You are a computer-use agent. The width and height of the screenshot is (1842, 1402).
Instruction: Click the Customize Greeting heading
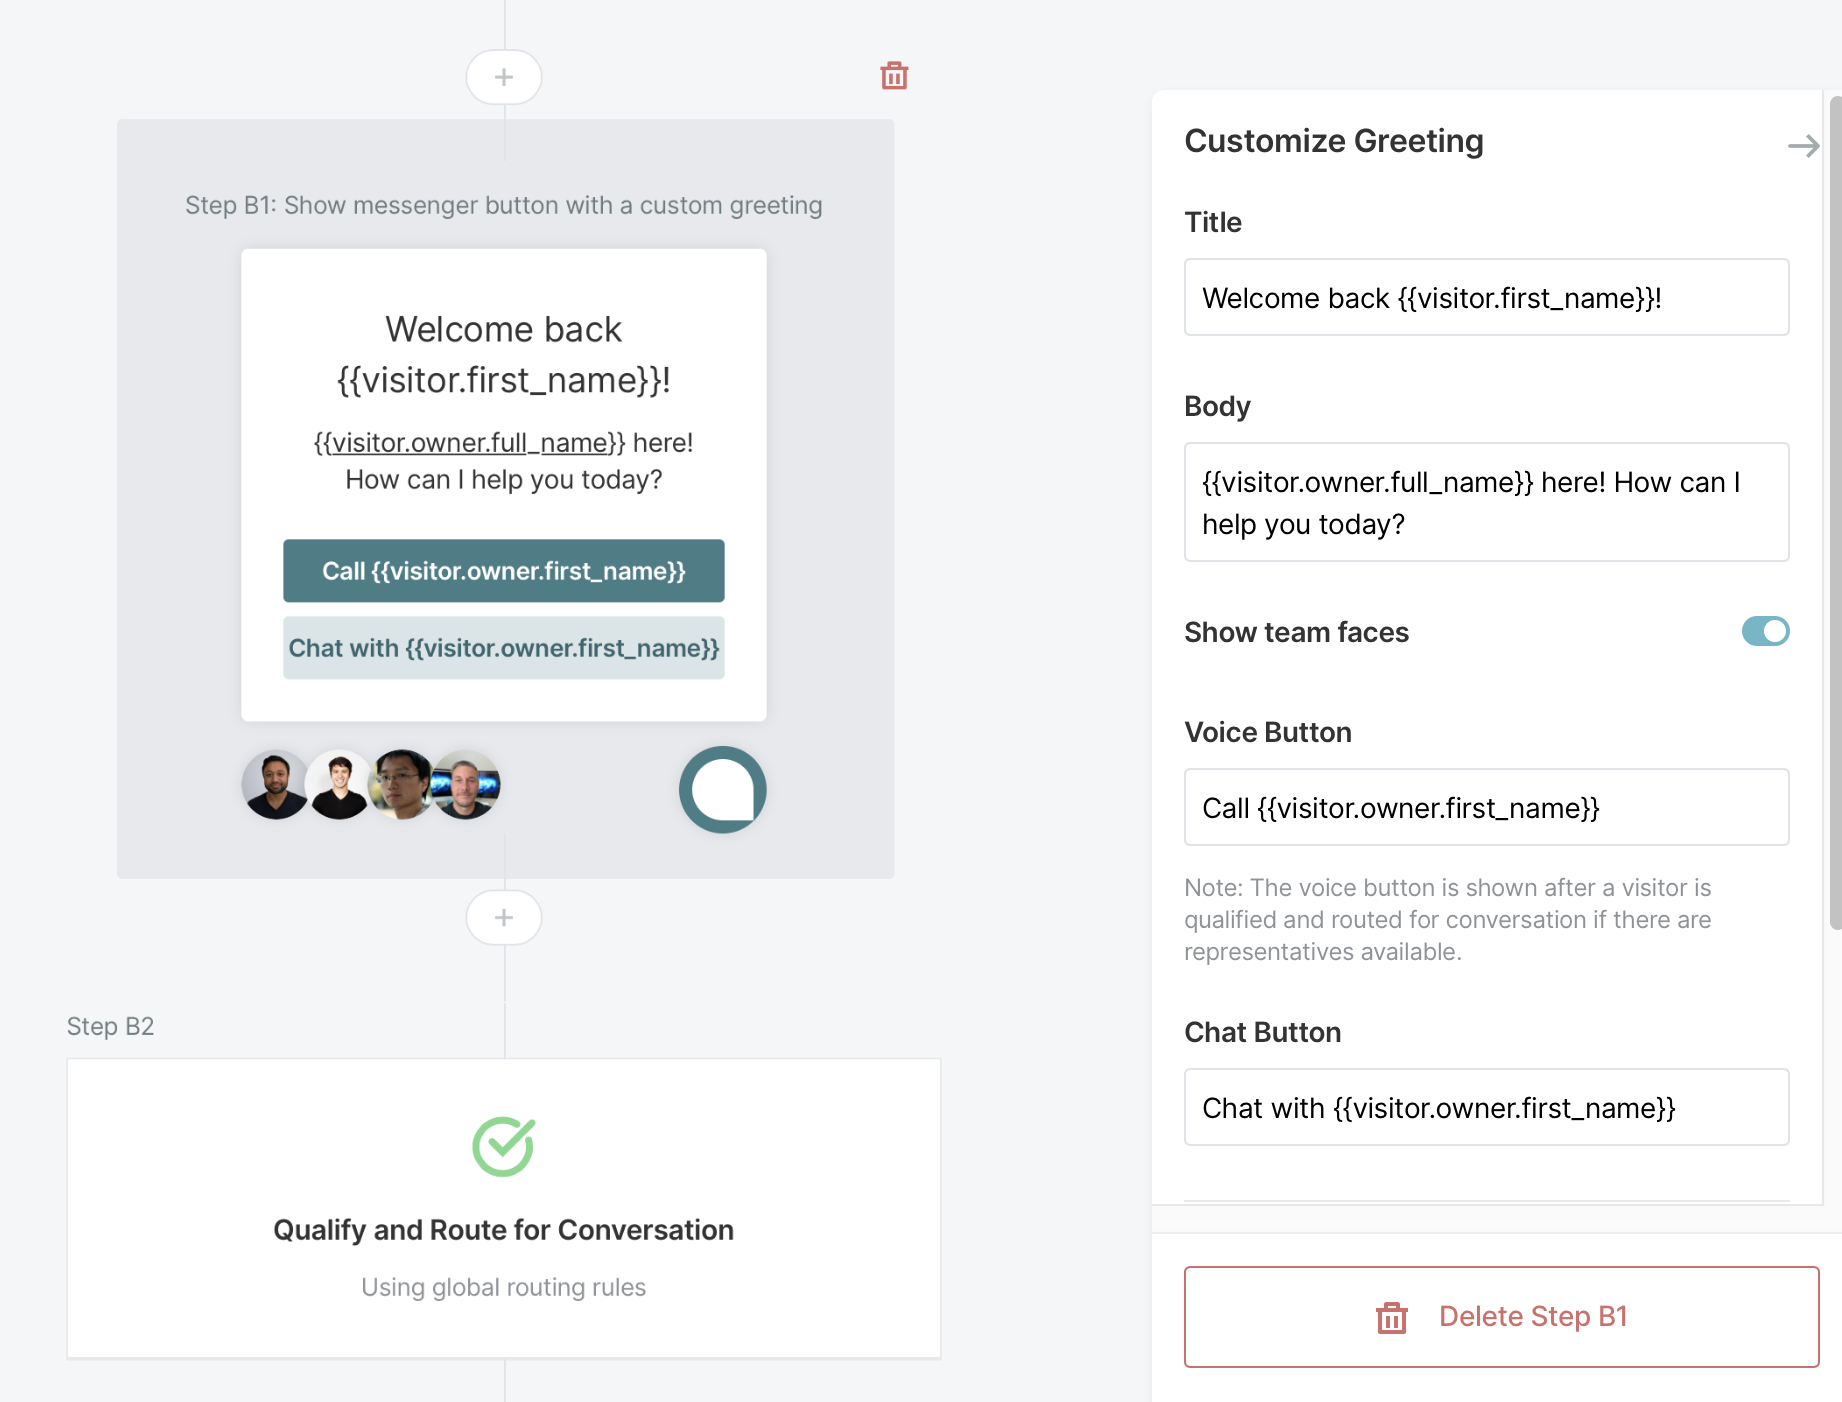(1333, 141)
